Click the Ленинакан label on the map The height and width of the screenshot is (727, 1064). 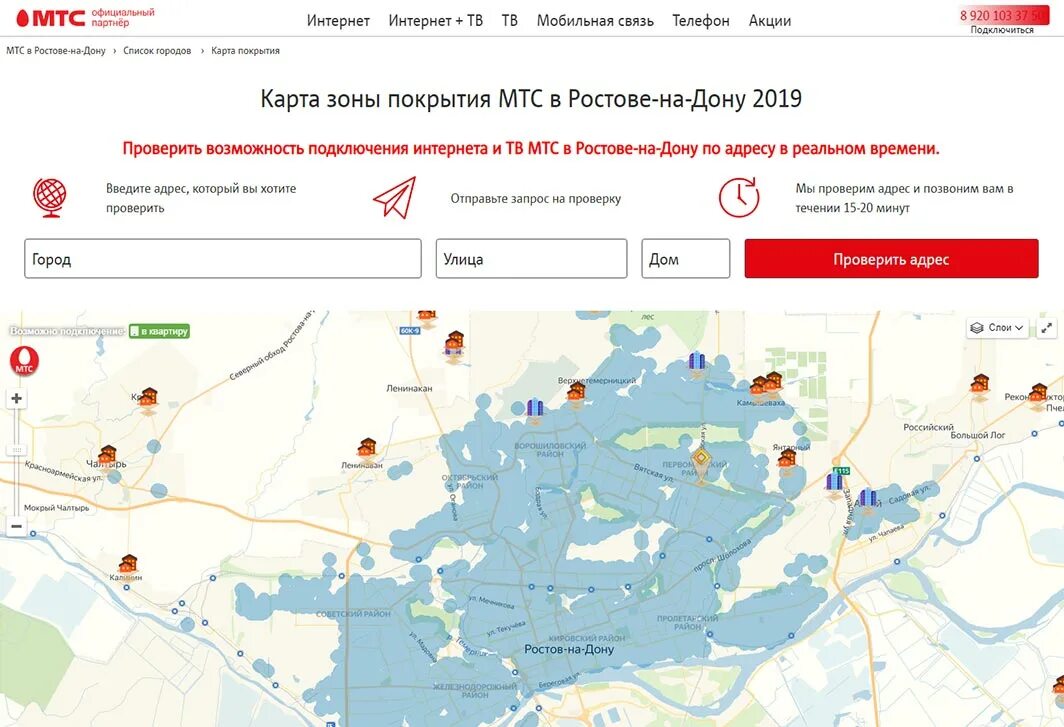click(x=409, y=389)
